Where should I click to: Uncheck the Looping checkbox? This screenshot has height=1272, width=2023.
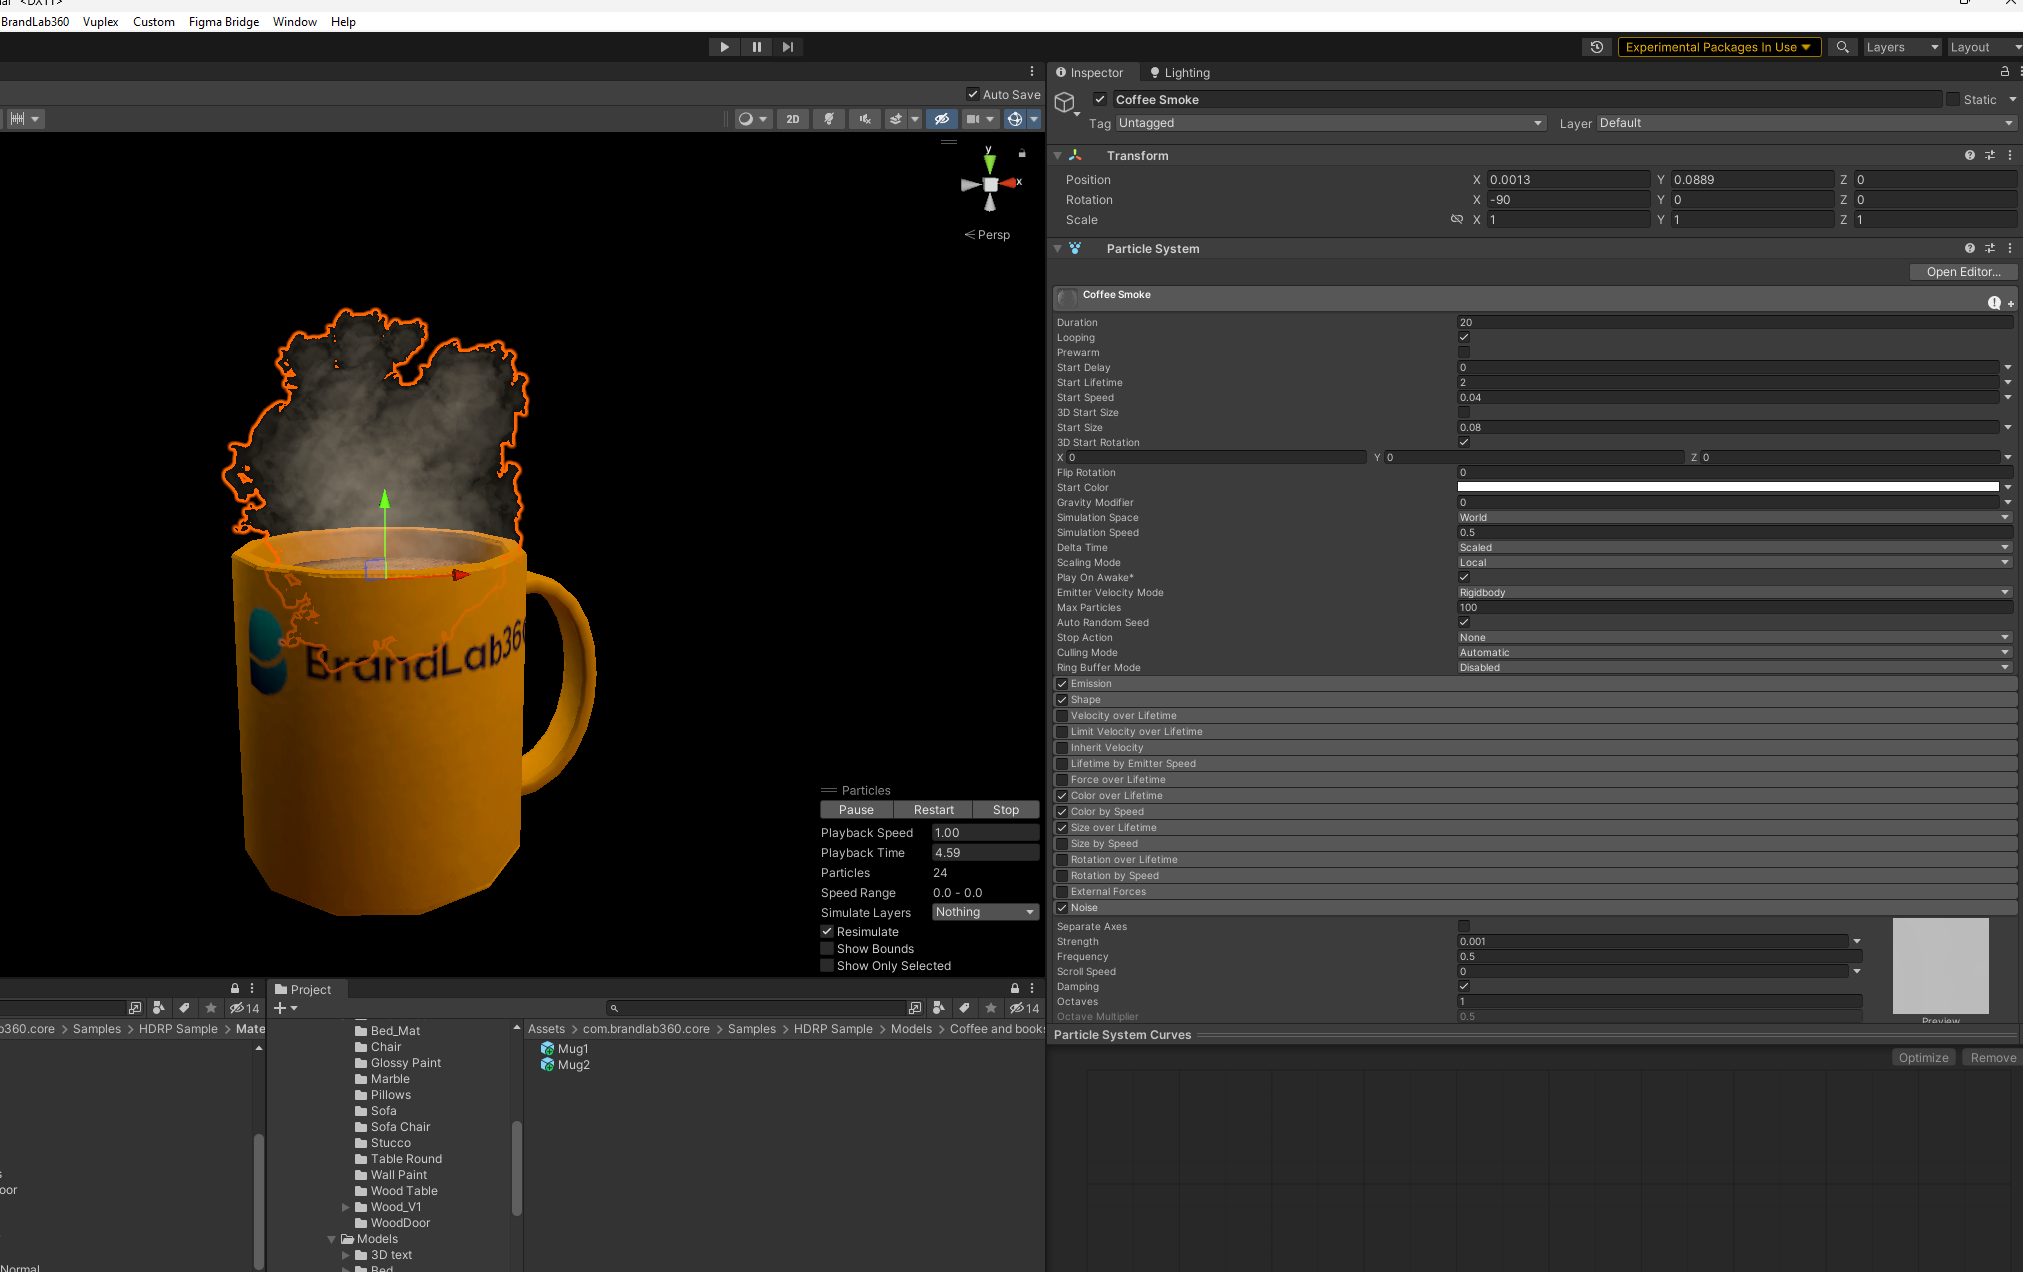pos(1464,338)
